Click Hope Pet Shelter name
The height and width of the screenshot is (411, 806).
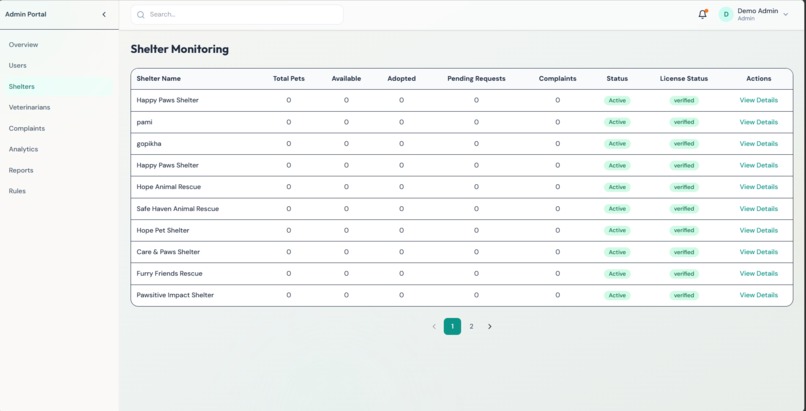(163, 230)
